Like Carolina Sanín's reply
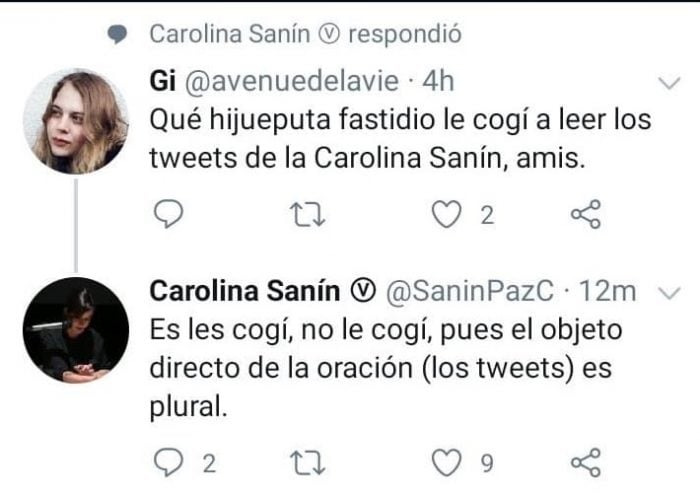This screenshot has height=496, width=700. (447, 462)
